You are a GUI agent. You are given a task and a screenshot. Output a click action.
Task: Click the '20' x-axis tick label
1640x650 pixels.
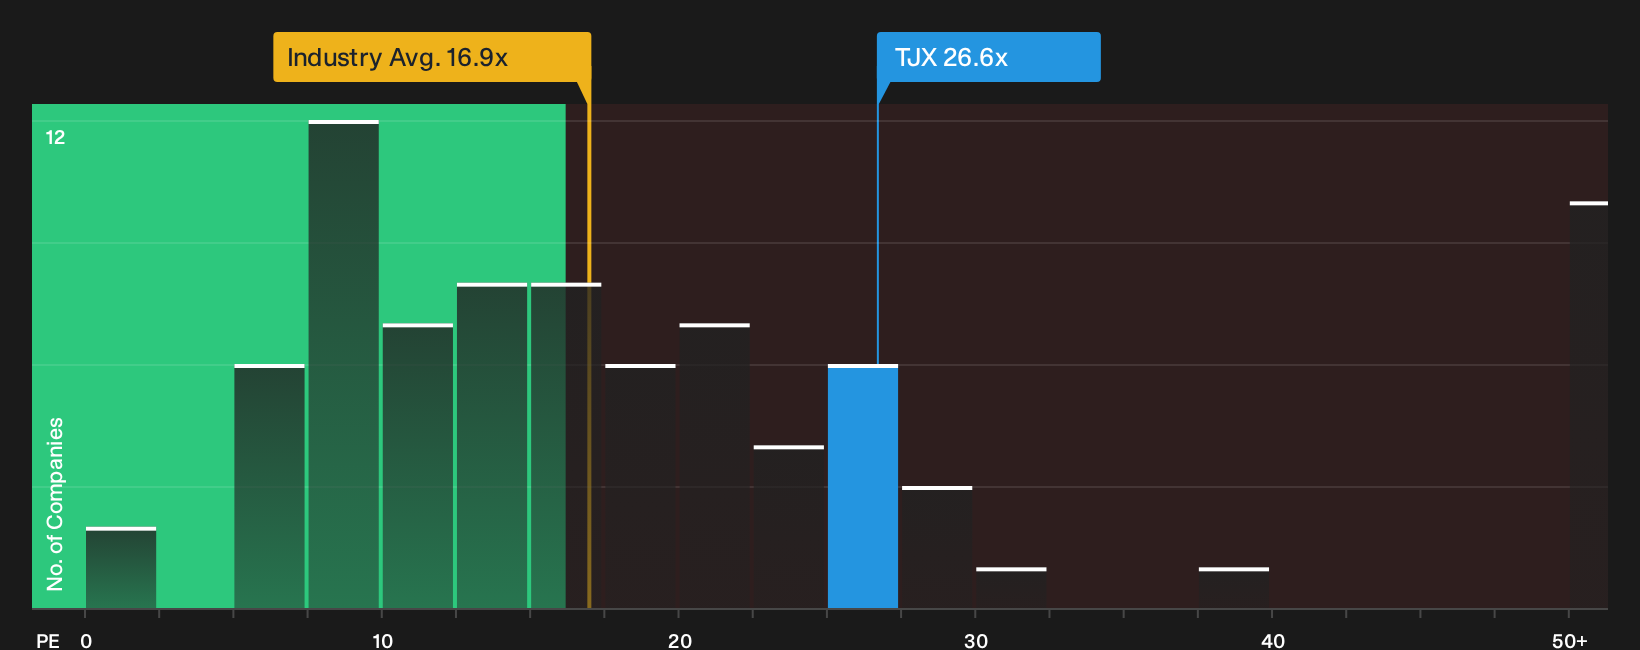(x=679, y=640)
